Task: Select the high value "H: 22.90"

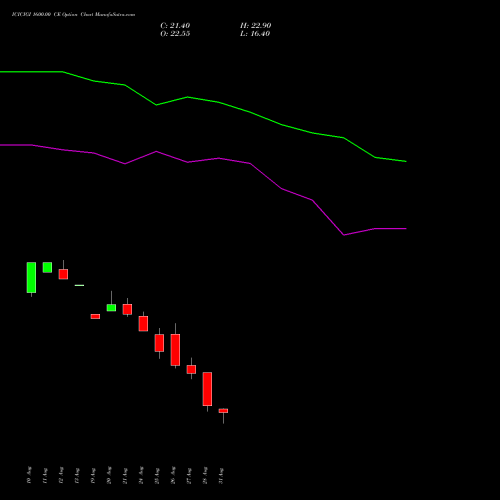Action: 255,26
